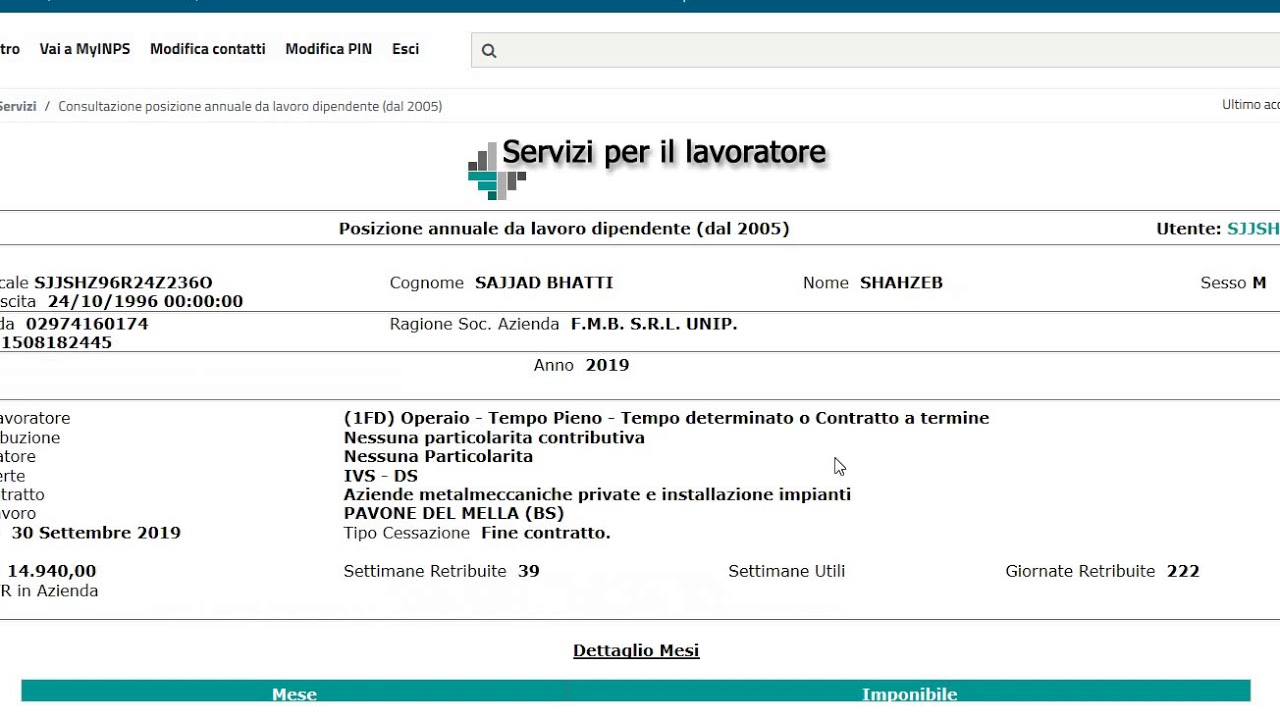This screenshot has width=1280, height=720.
Task: Click the Posizione annuale da lavoro dipendente title
Action: tap(564, 228)
